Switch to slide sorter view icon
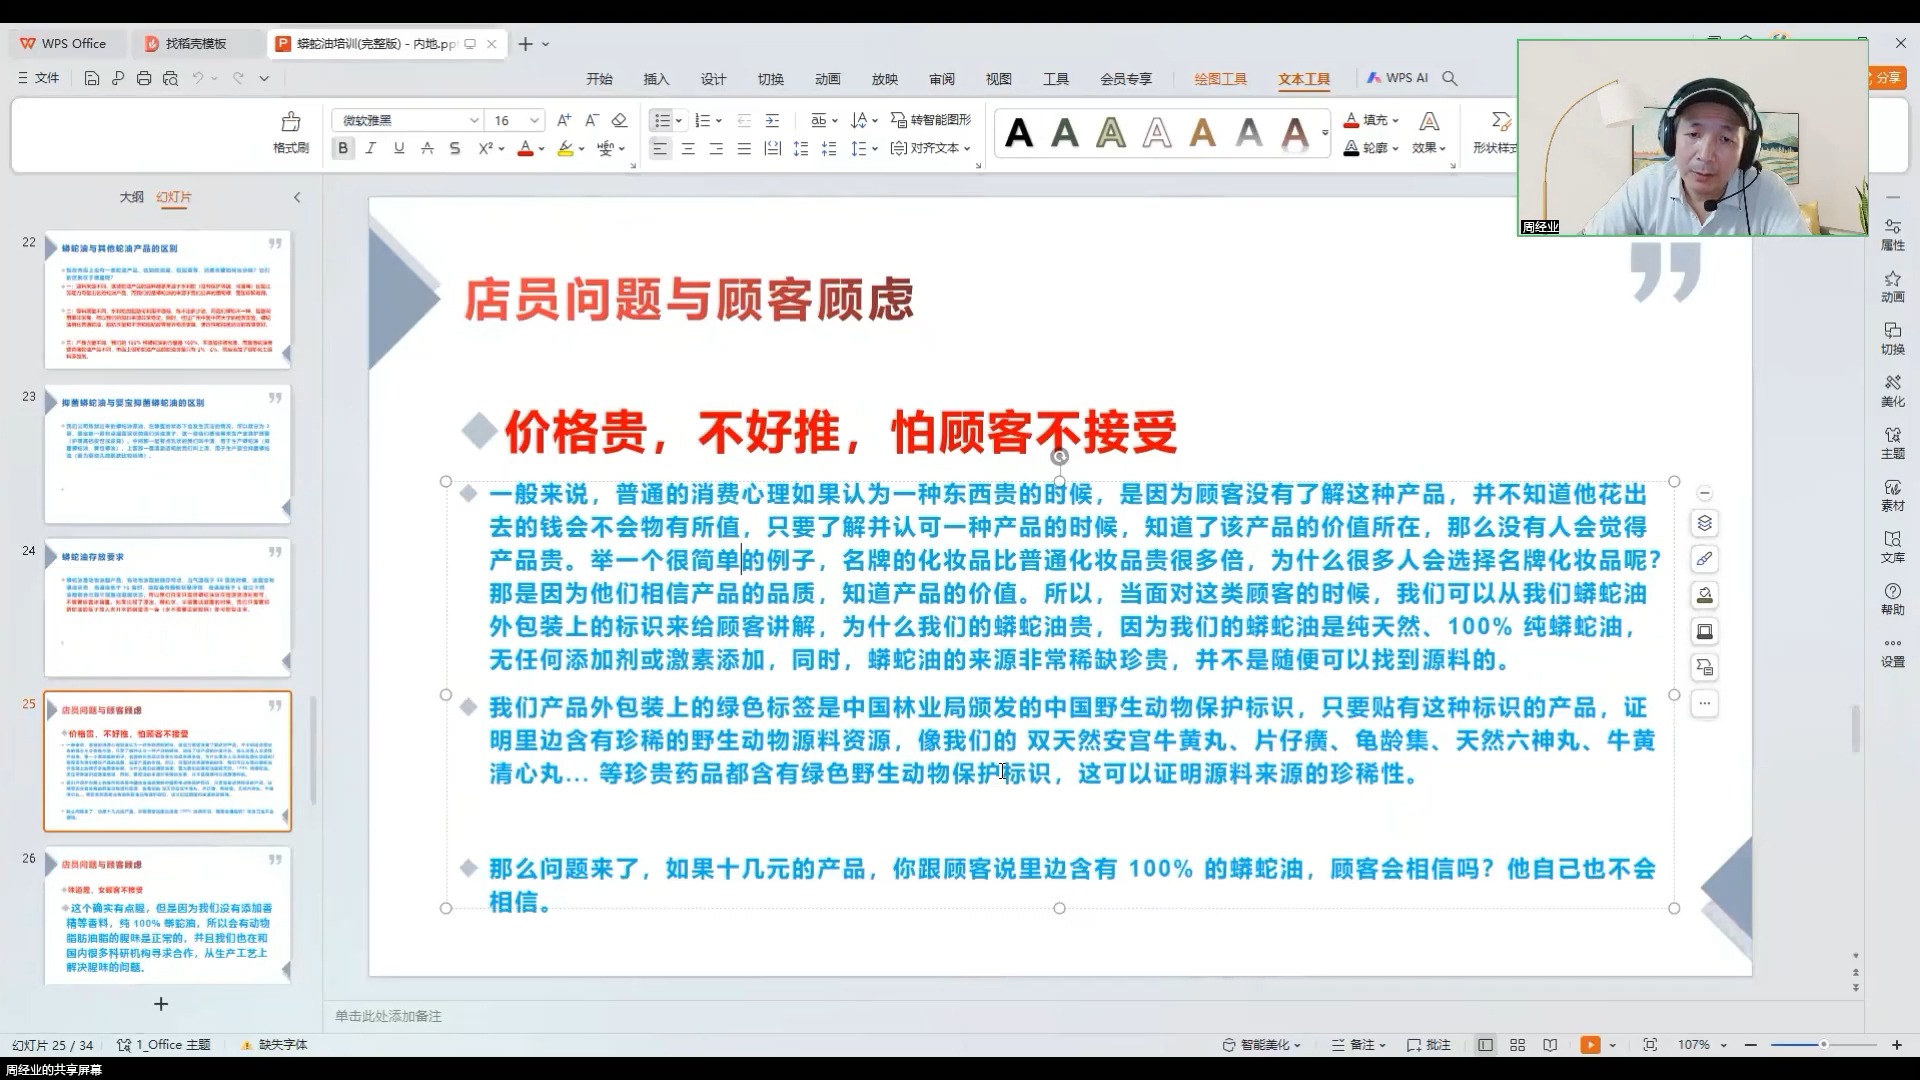The image size is (1920, 1080). coord(1517,1044)
